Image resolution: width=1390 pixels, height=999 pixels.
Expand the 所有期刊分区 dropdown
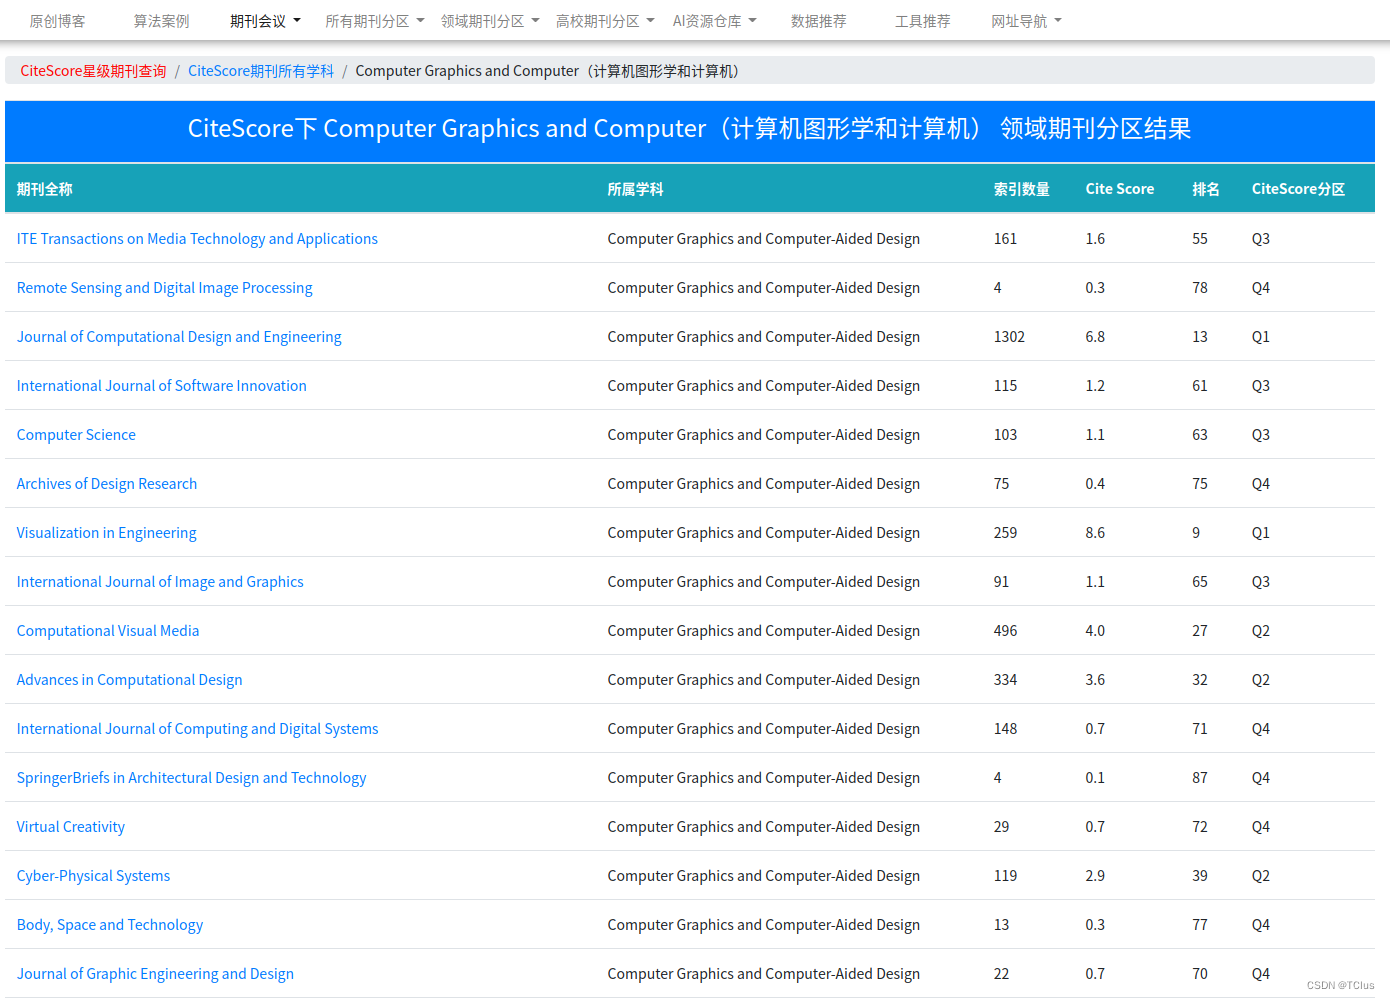375,21
